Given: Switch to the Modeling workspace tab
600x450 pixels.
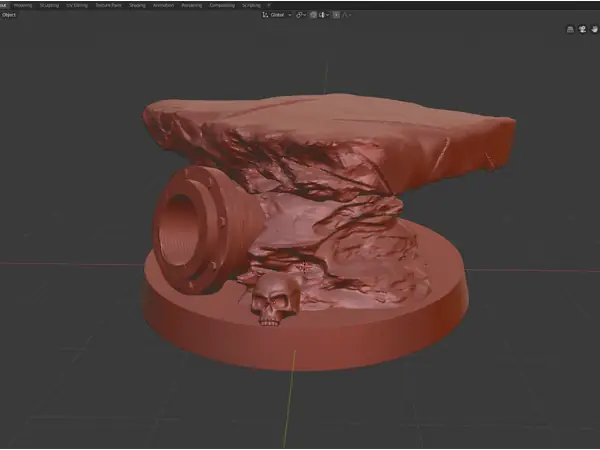Looking at the screenshot, I should [x=23, y=5].
